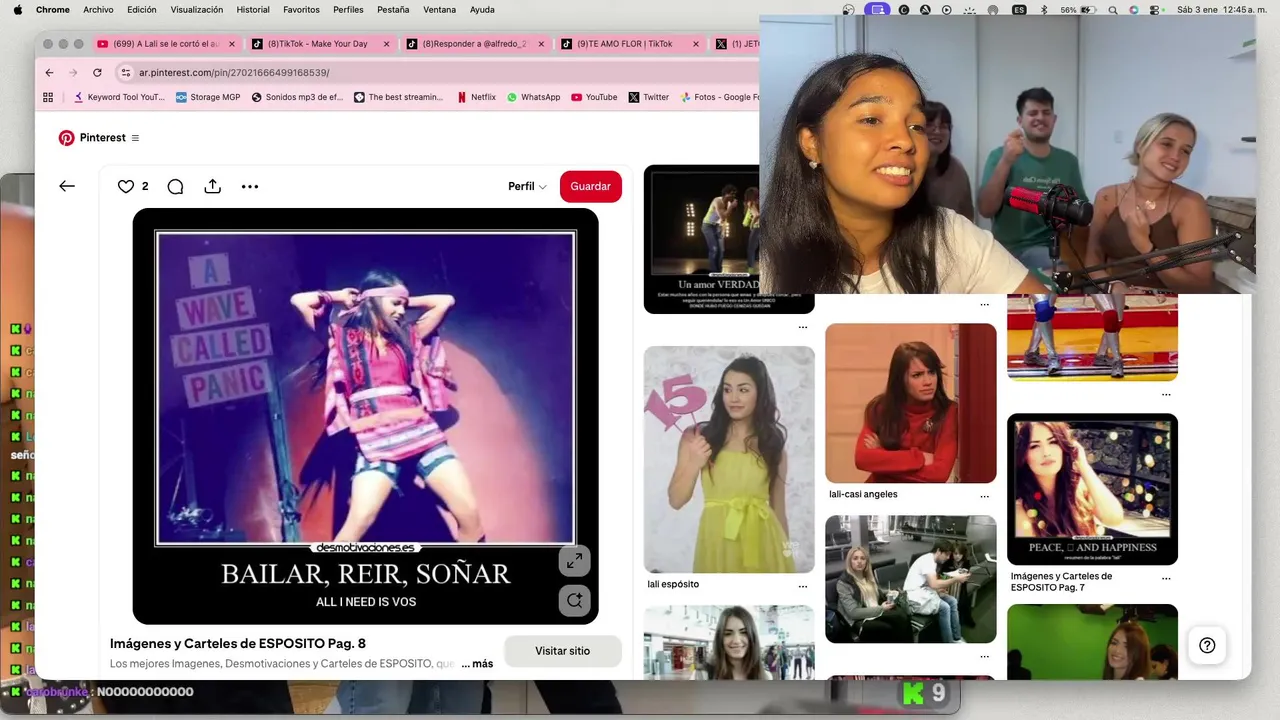This screenshot has width=1280, height=720.
Task: Open the Ayuda menu
Action: click(482, 10)
